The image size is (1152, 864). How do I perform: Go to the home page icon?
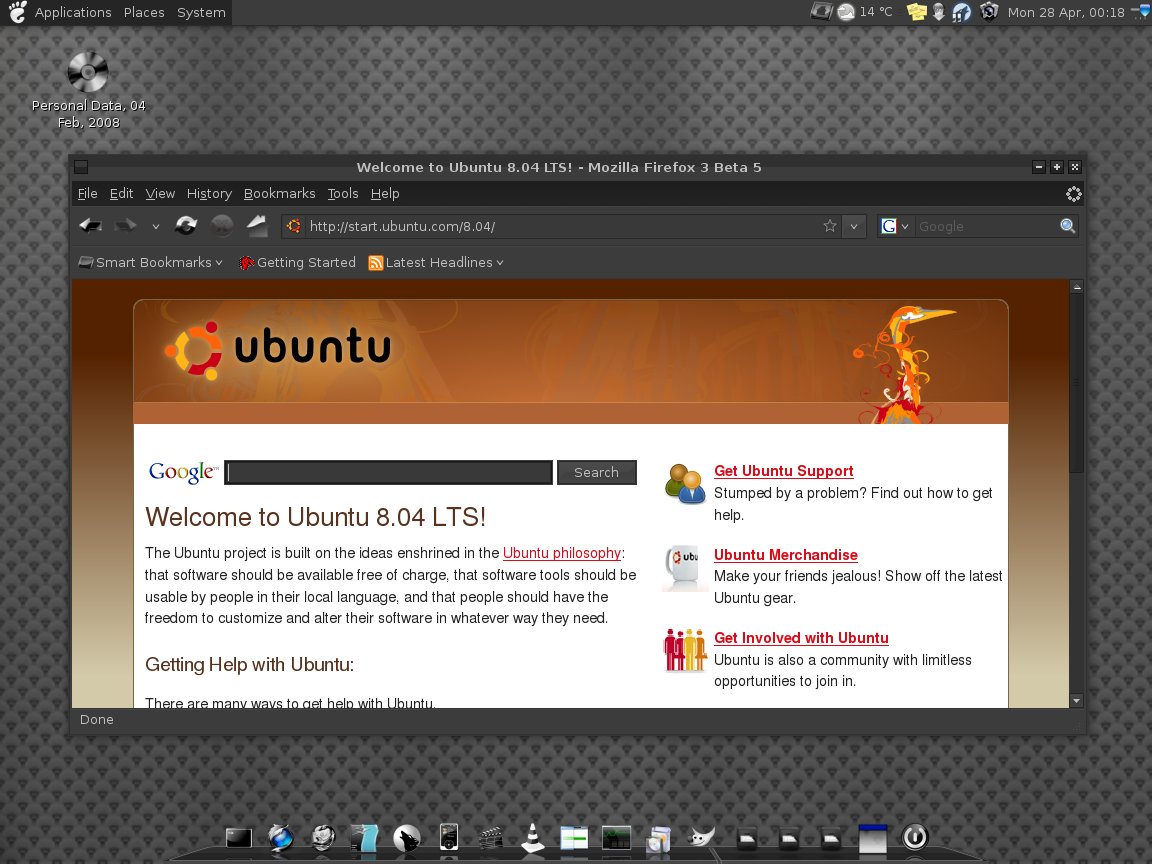click(x=257, y=226)
